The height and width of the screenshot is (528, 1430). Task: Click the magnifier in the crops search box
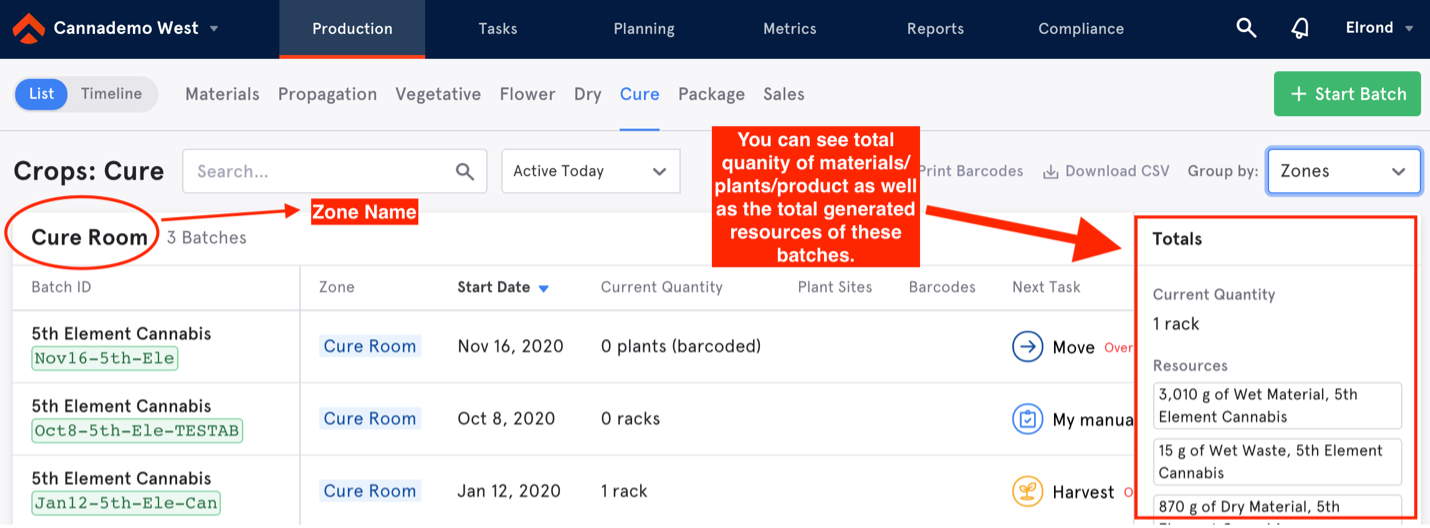(465, 171)
